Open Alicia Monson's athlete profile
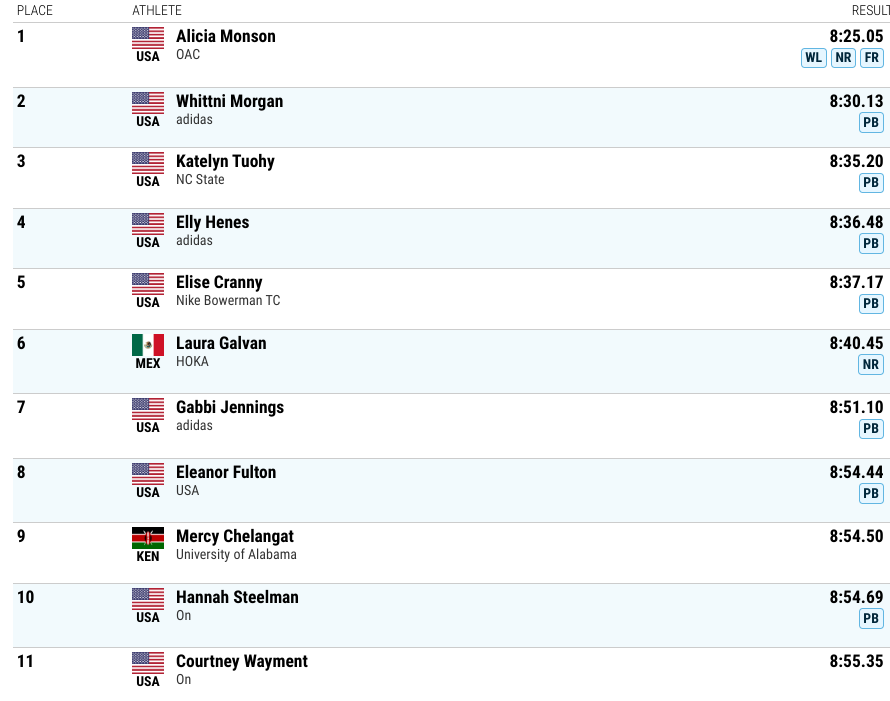 (x=226, y=36)
